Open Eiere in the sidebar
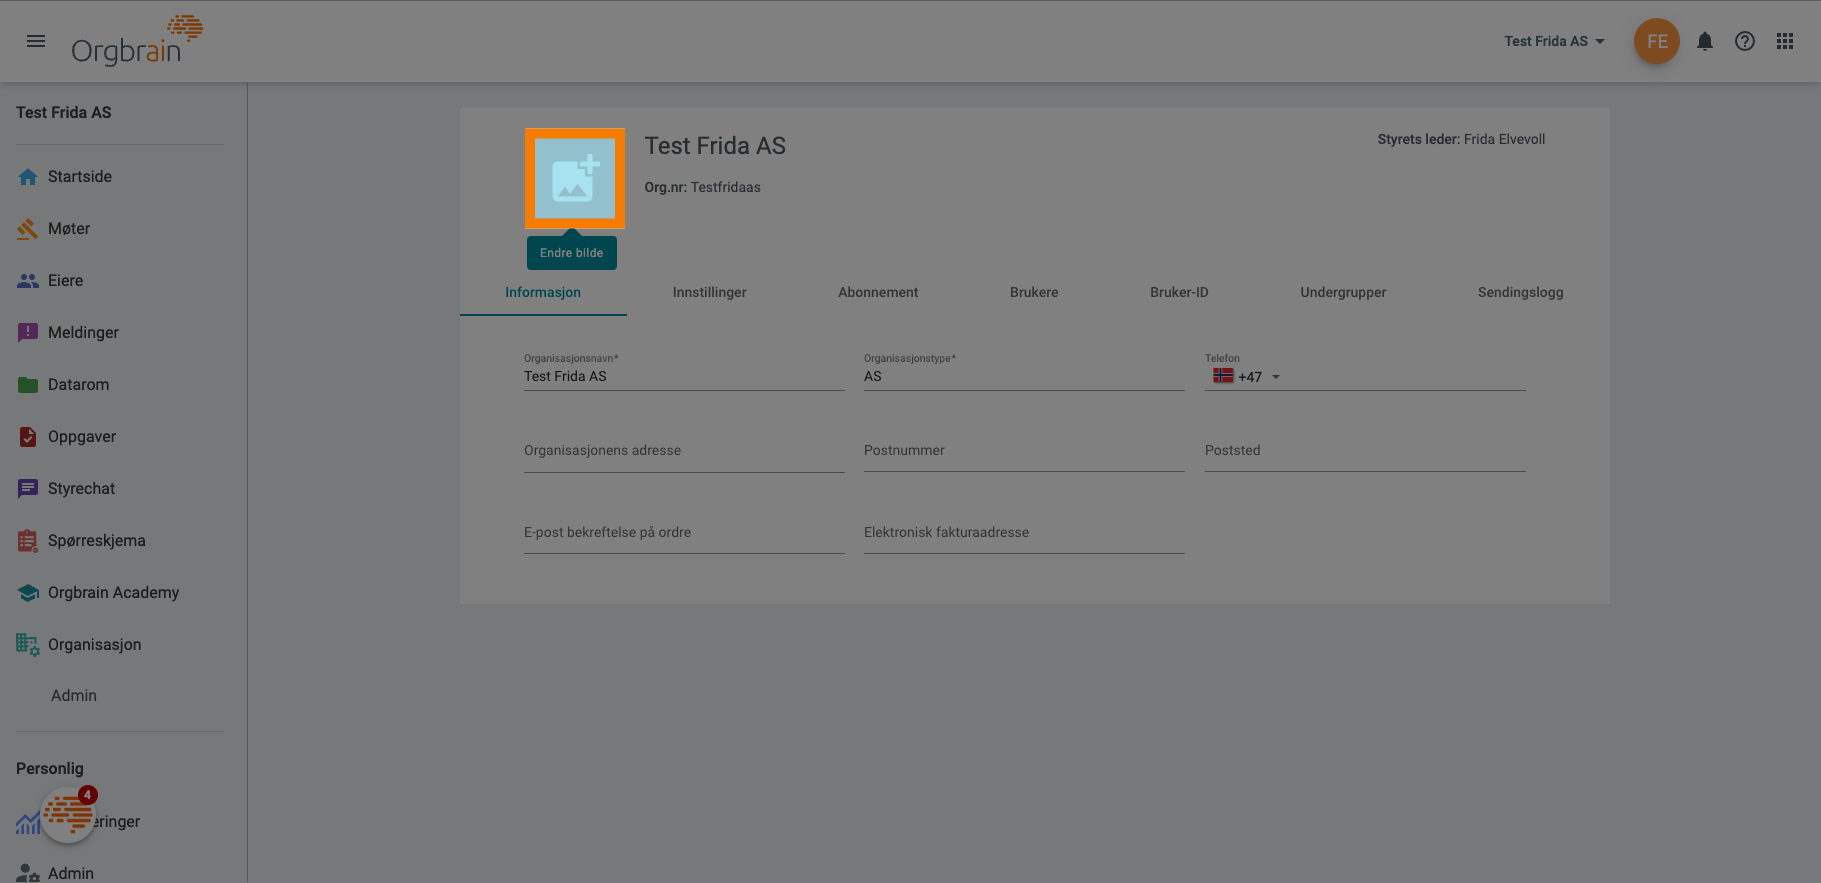Viewport: 1821px width, 883px height. pos(65,281)
